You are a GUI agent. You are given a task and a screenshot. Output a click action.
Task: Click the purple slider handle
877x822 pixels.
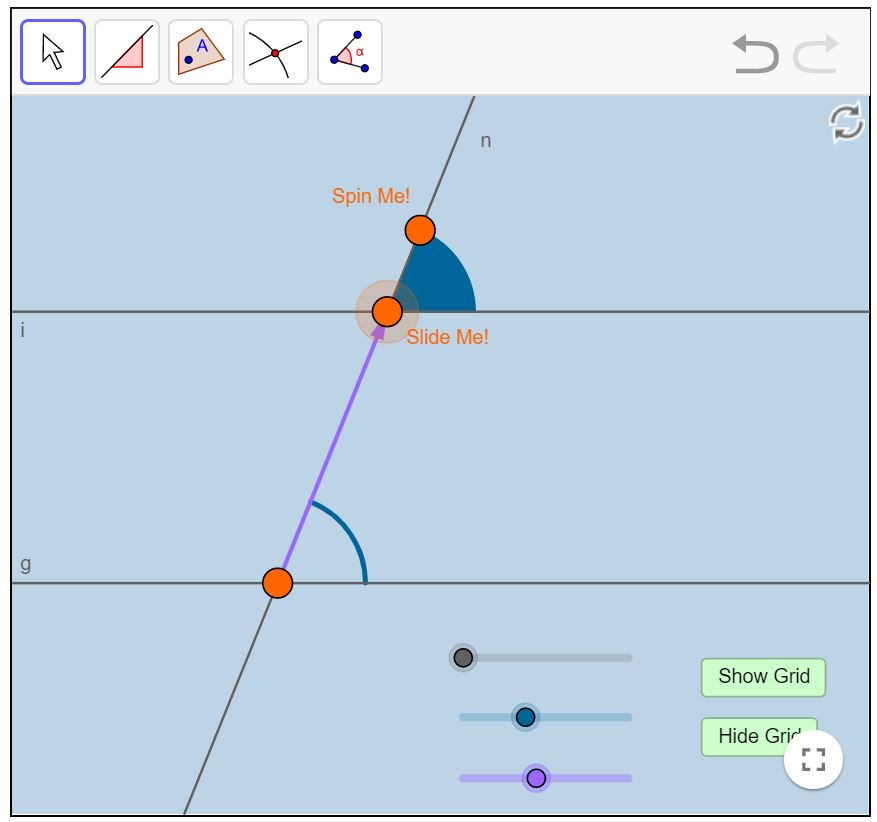pos(536,778)
